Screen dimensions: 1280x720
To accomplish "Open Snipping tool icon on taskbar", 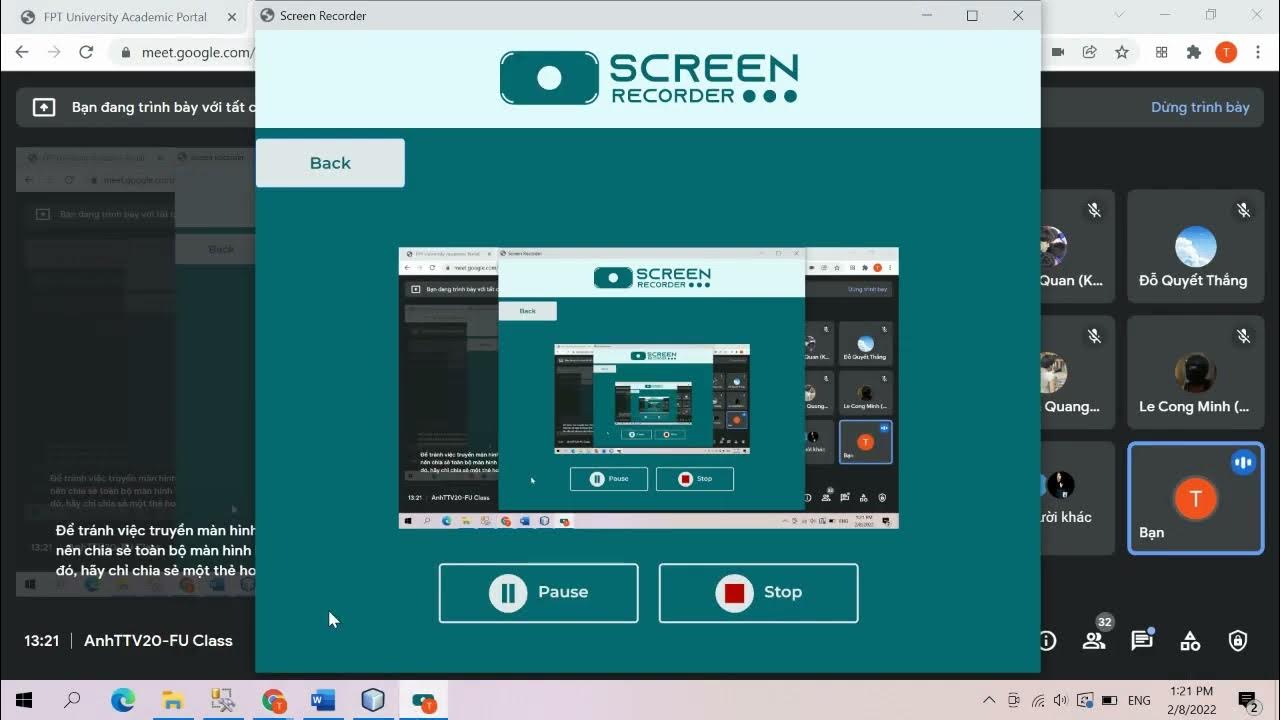I will 223,700.
